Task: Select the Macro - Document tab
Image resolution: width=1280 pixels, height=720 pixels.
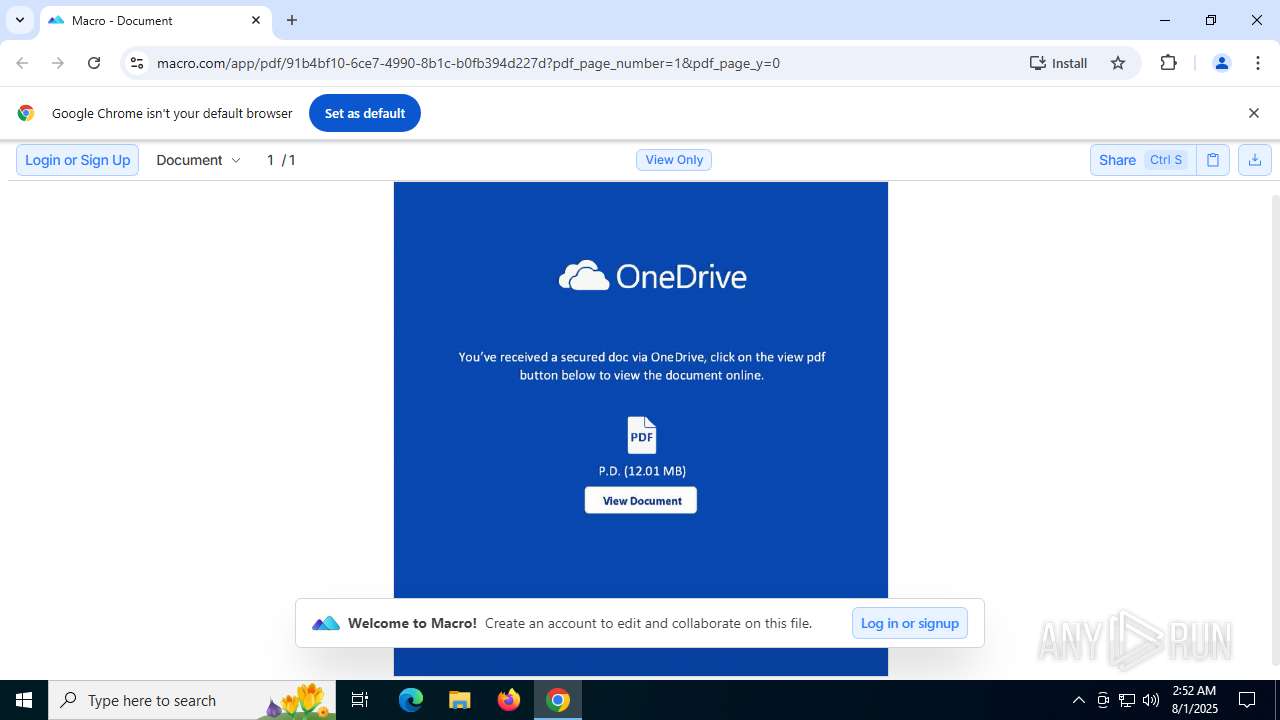Action: [155, 20]
